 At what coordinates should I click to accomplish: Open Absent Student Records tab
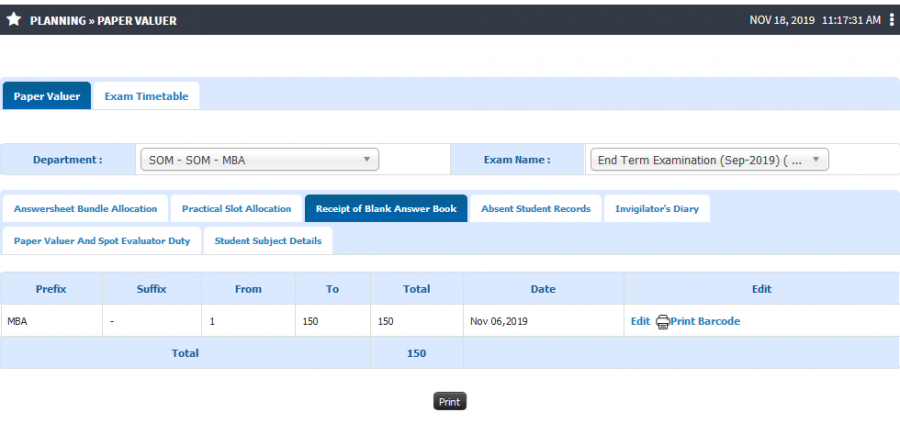tap(536, 208)
